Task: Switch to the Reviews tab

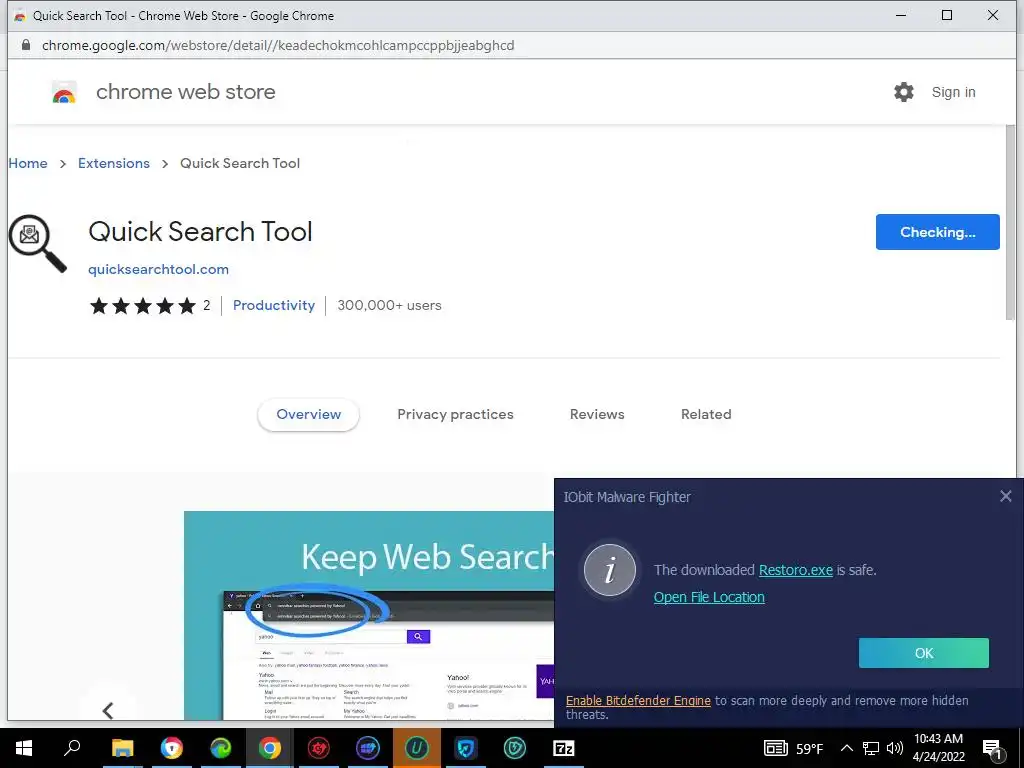Action: tap(597, 414)
